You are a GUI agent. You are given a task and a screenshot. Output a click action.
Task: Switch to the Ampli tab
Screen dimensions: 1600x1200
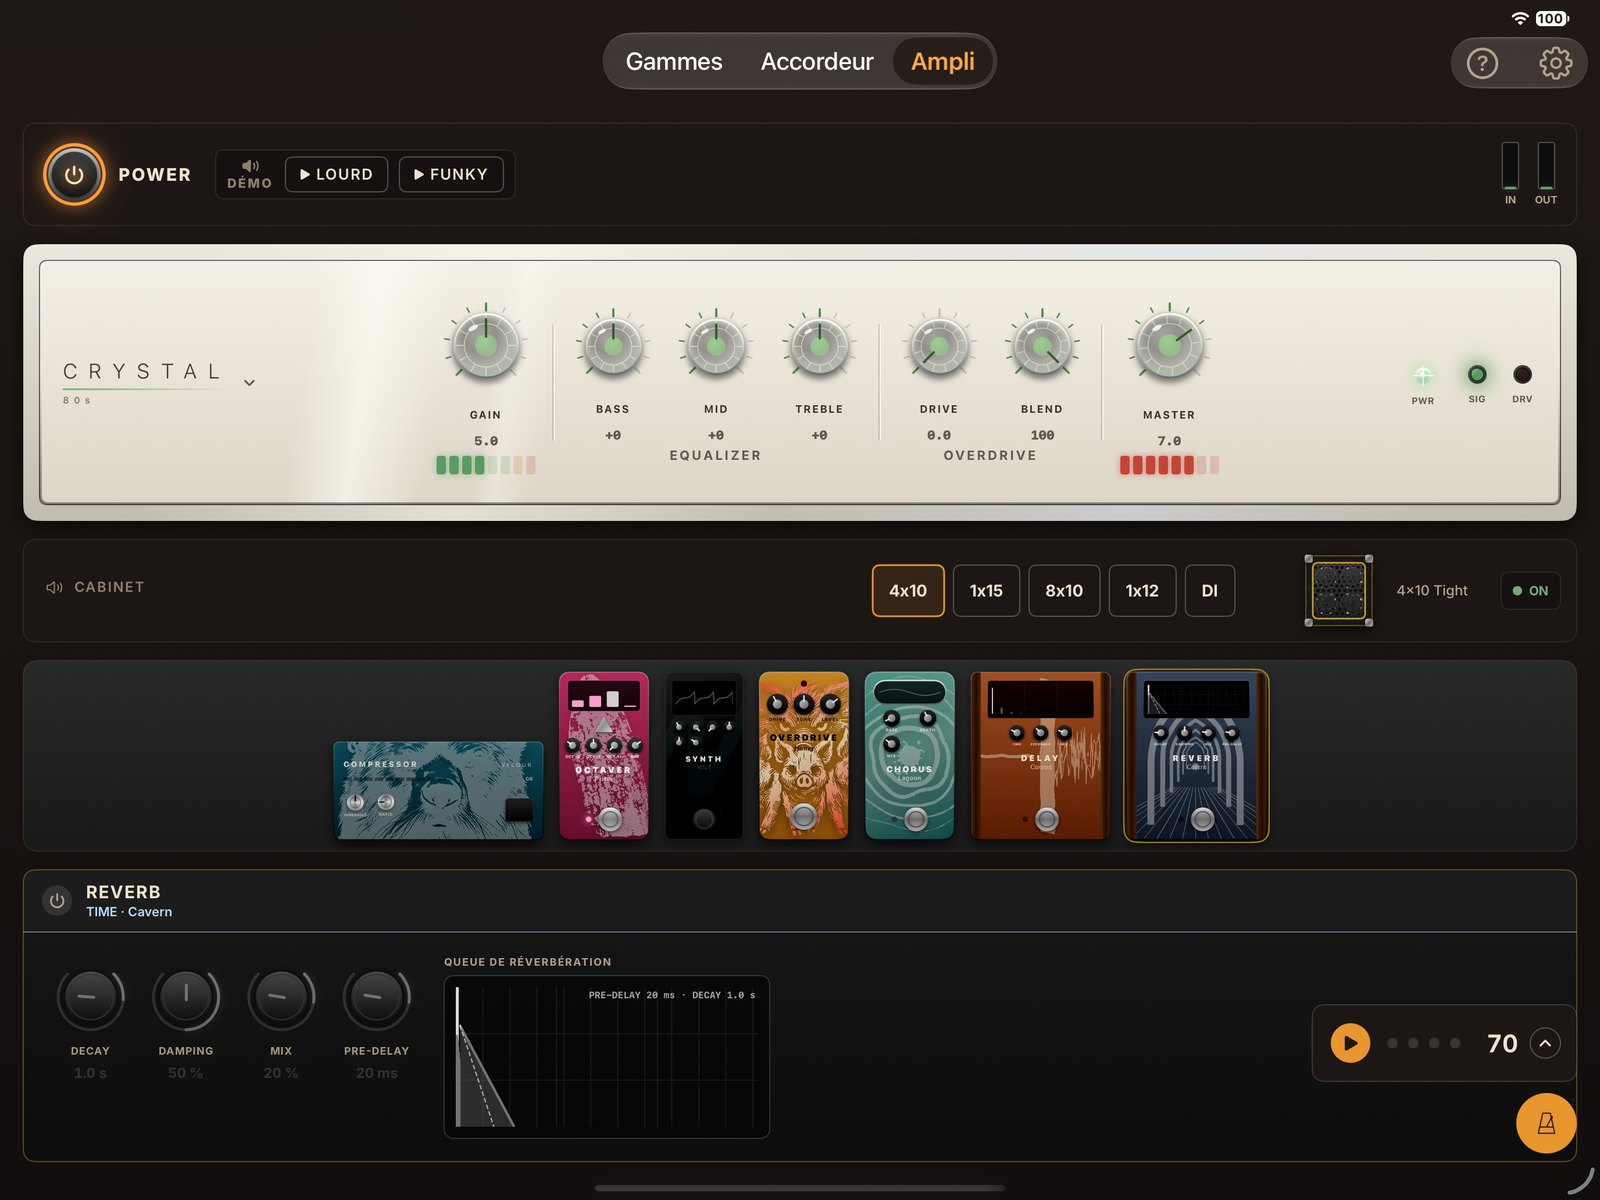click(x=942, y=62)
